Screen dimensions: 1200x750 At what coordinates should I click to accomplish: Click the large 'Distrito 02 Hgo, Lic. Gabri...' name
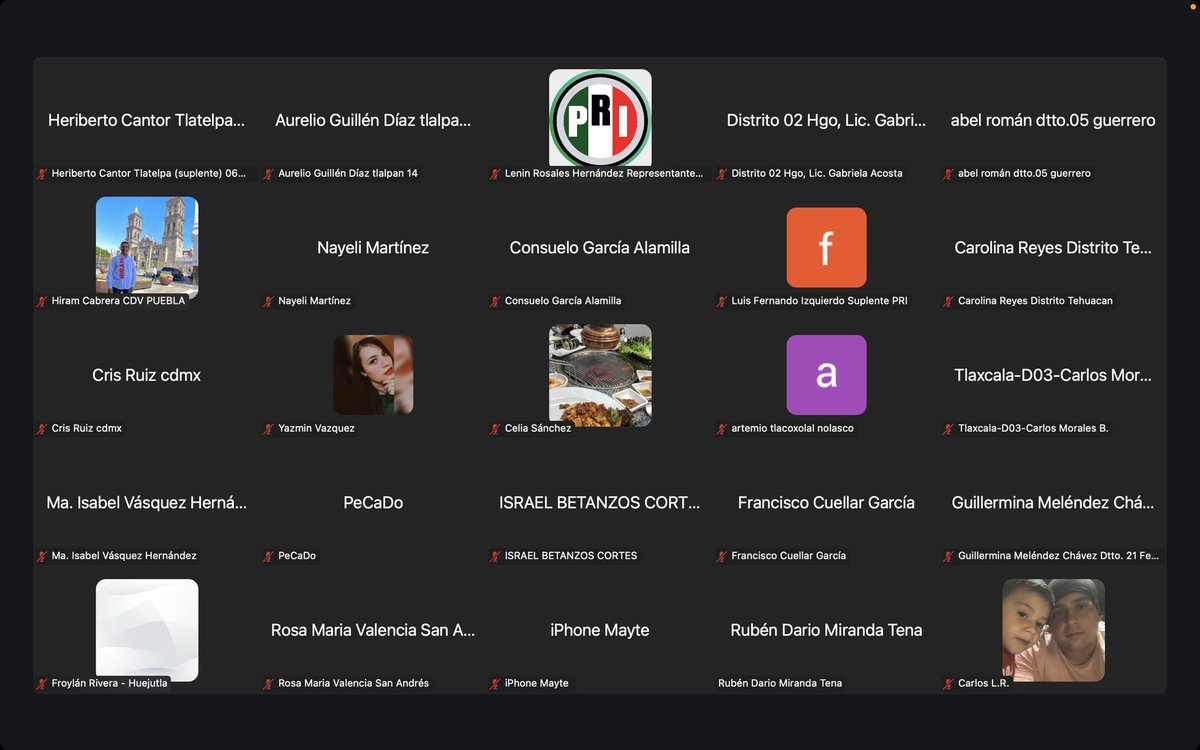point(826,120)
